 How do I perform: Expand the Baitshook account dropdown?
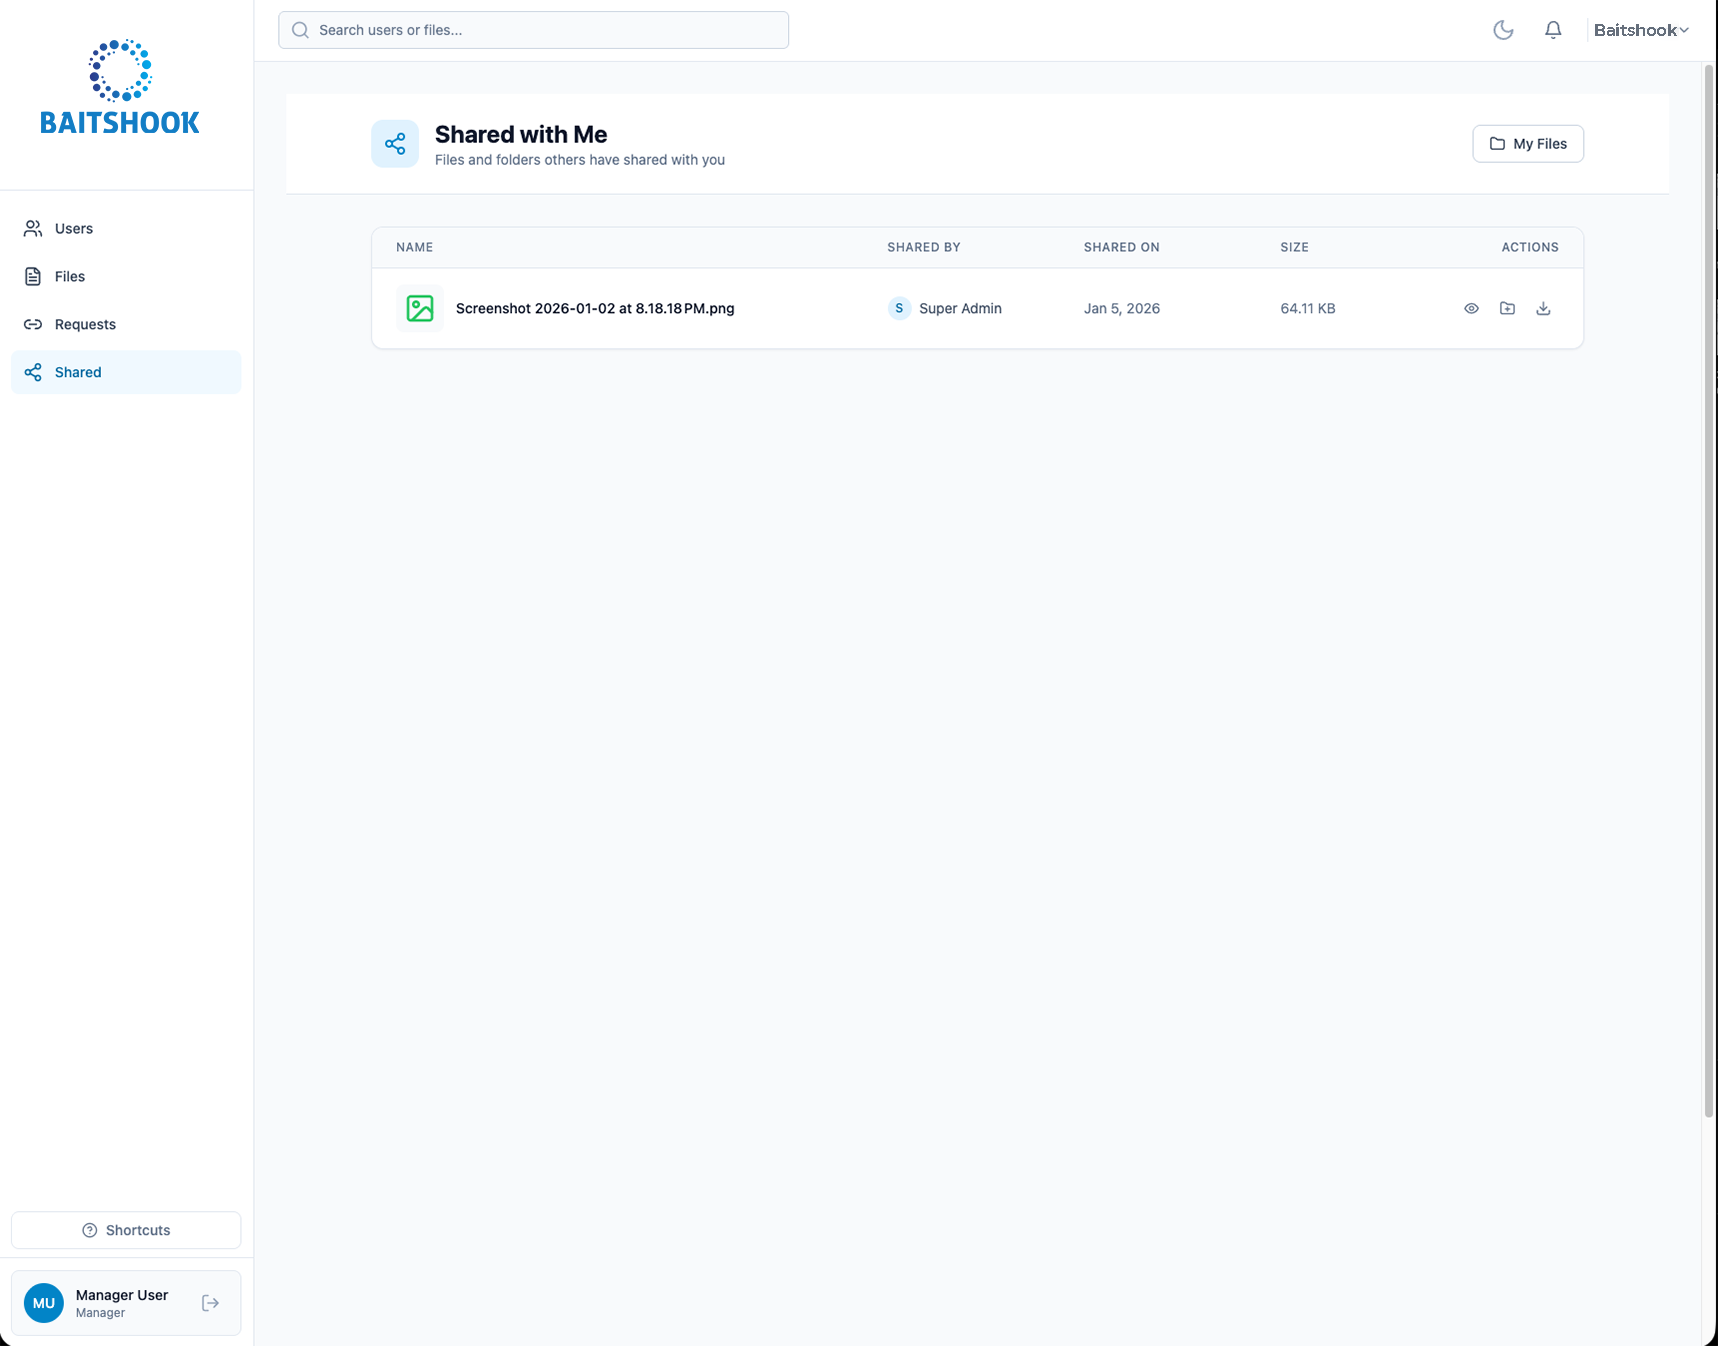coord(1641,30)
